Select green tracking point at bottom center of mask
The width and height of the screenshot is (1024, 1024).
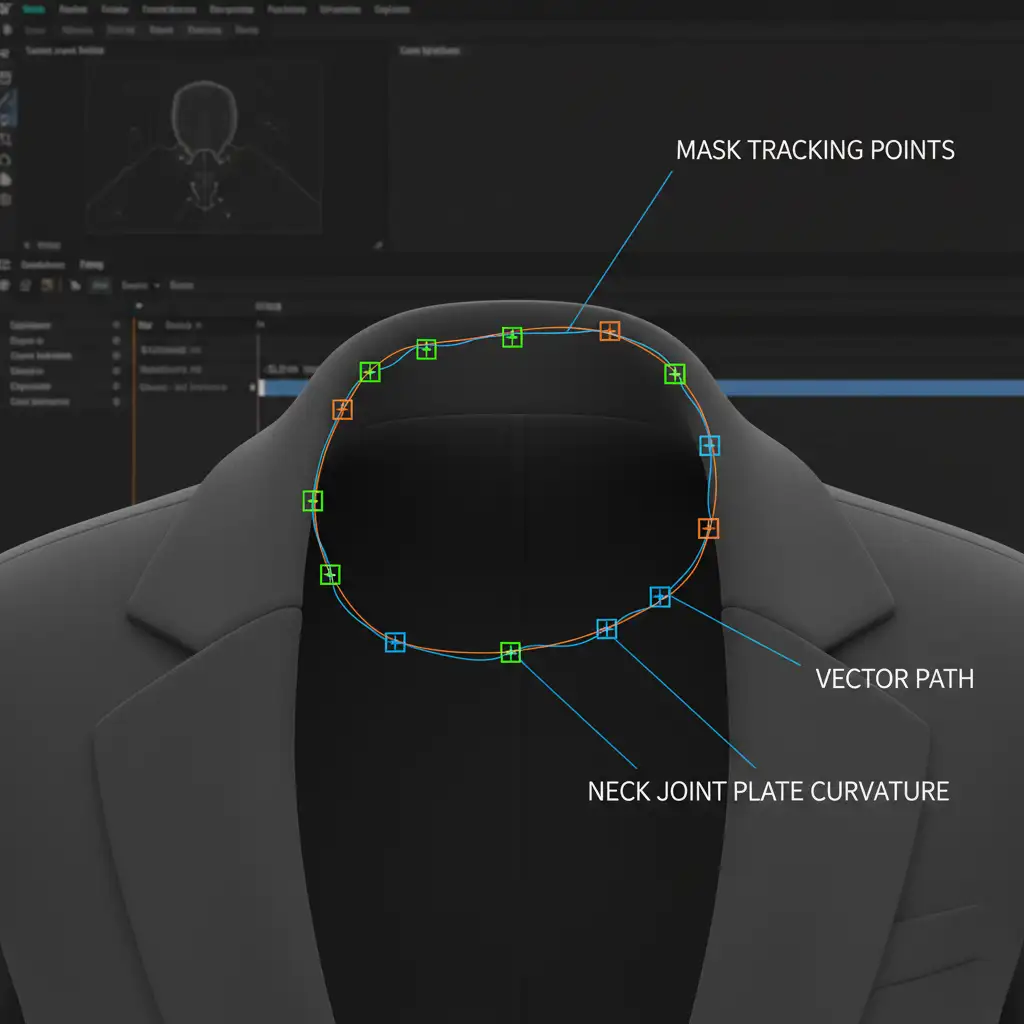tap(511, 652)
